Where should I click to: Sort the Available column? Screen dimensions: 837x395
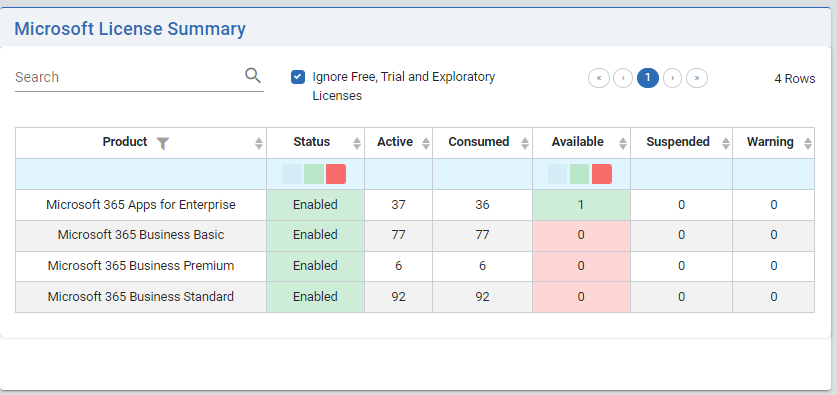623,143
